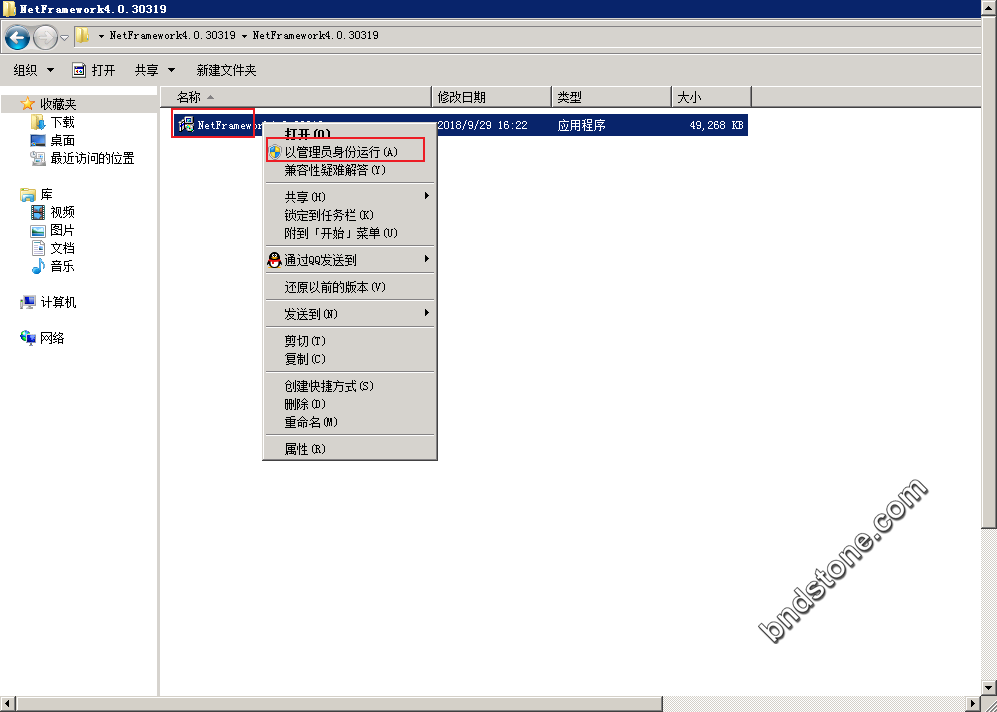Open 最近访问的位置 icon in sidebar
This screenshot has width=997, height=712.
click(38, 158)
